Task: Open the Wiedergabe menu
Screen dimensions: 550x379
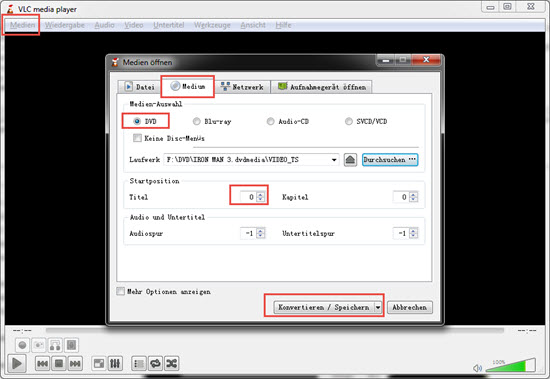Action: (x=65, y=25)
